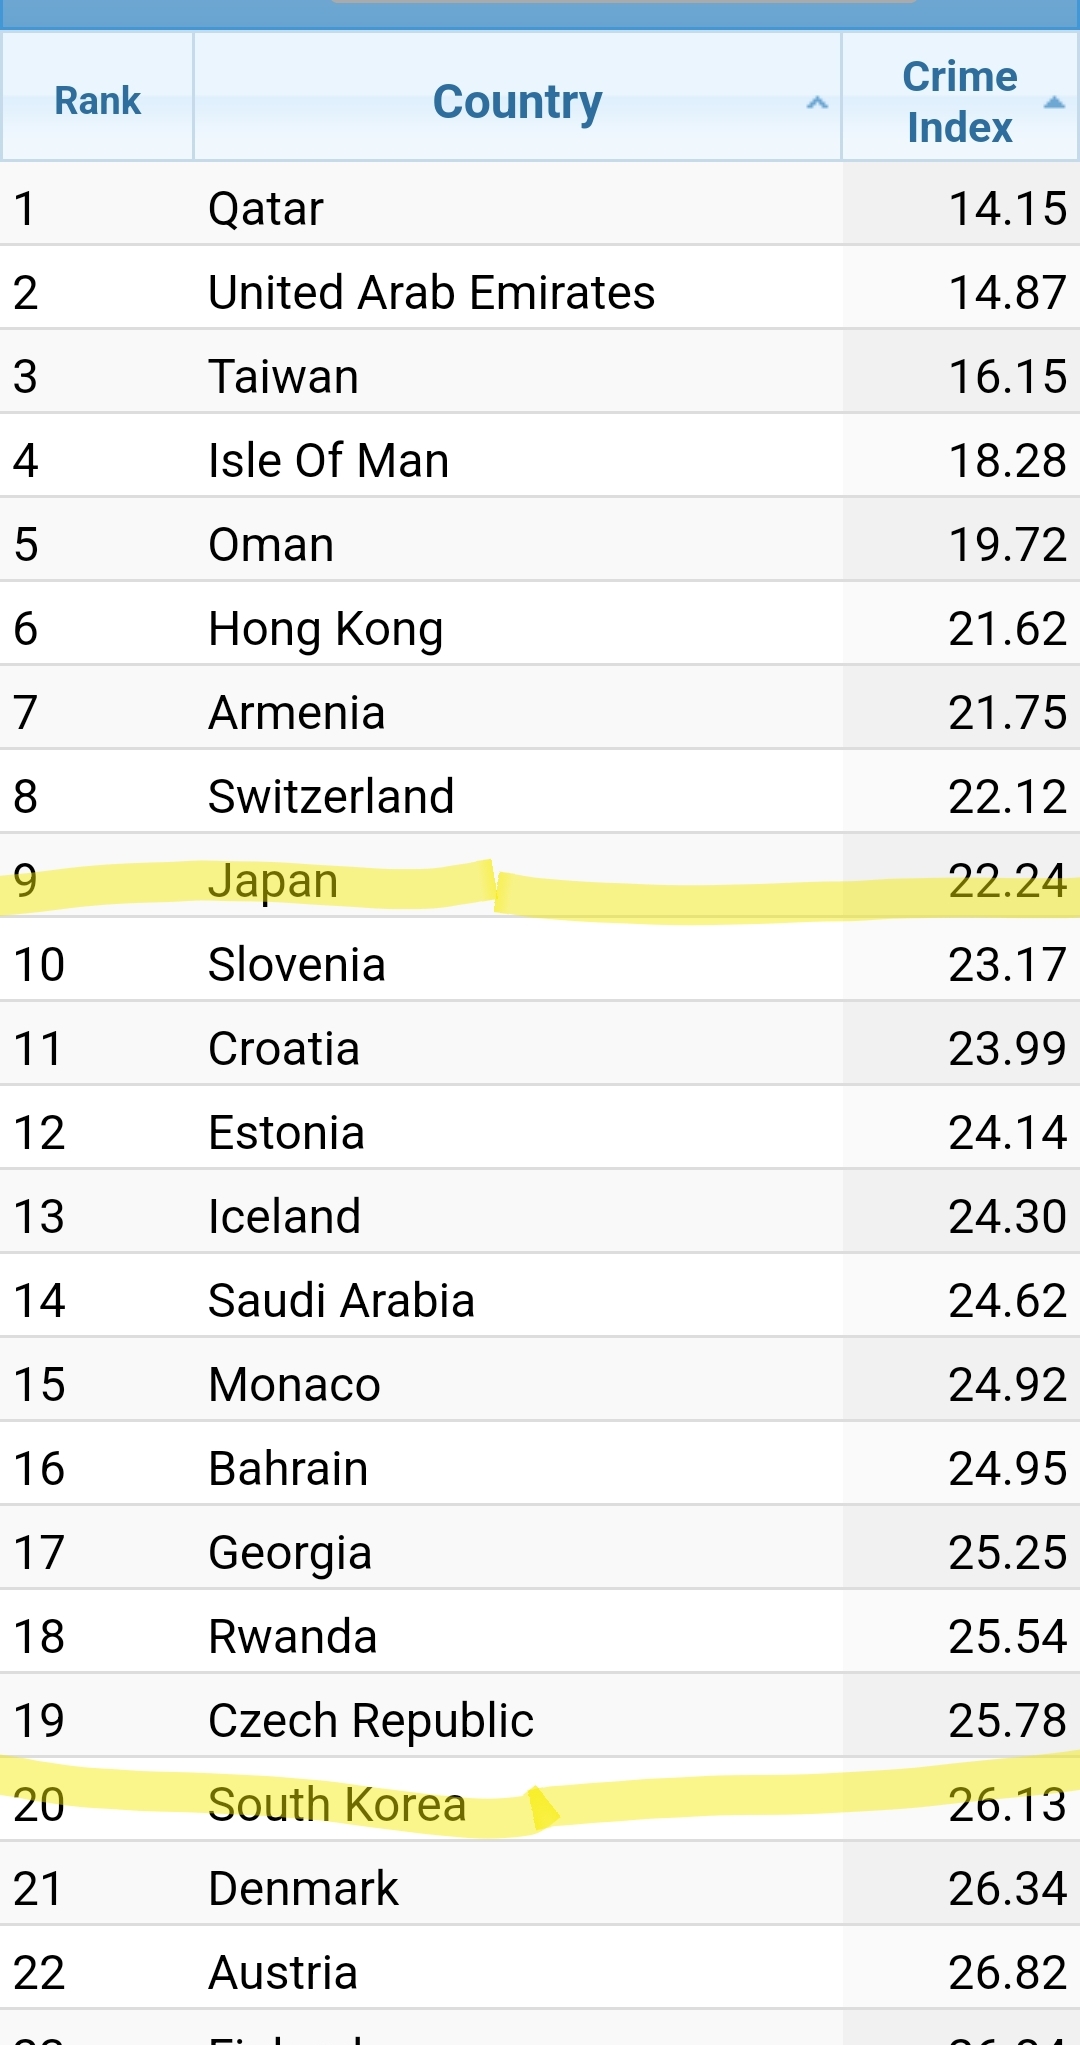Screen dimensions: 1080x2045
Task: Sort table by the Rank header
Action: [97, 101]
